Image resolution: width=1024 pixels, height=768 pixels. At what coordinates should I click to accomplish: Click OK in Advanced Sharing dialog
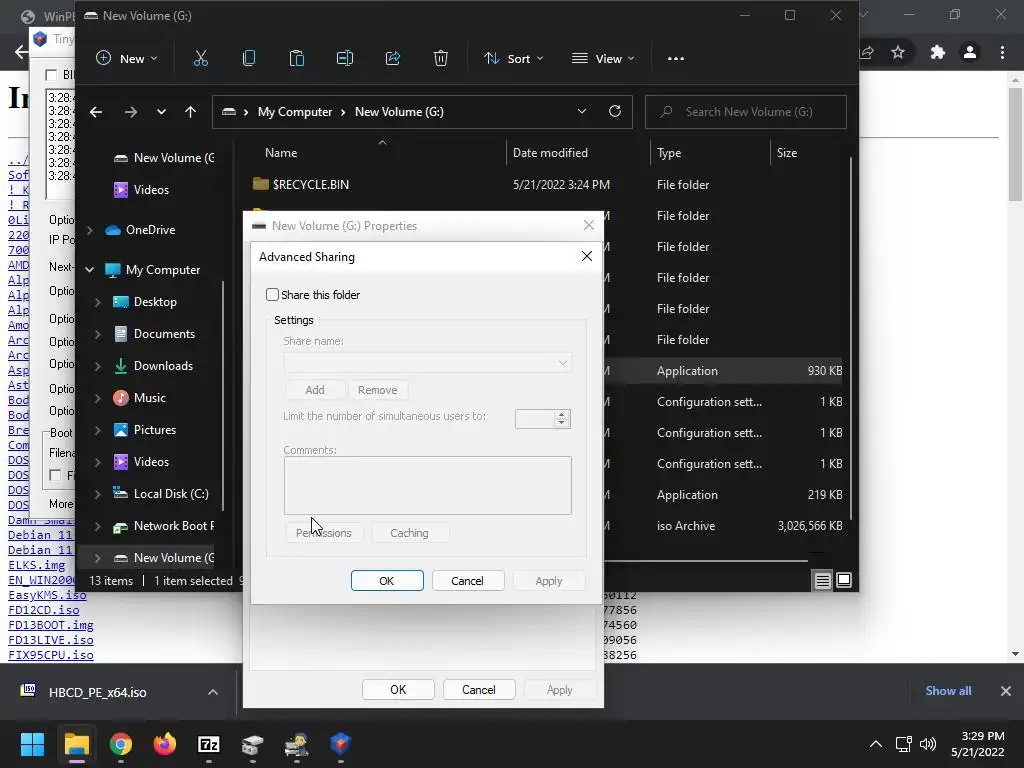coord(387,581)
